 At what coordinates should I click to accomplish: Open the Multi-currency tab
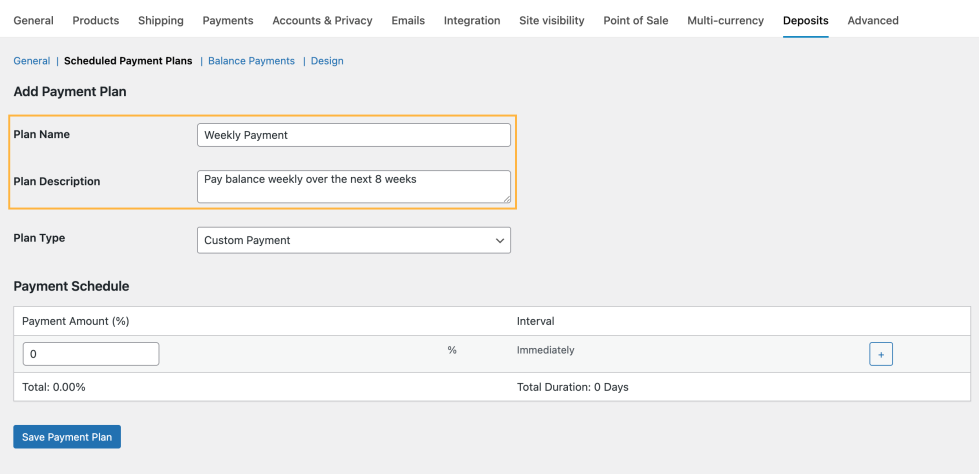tap(725, 20)
